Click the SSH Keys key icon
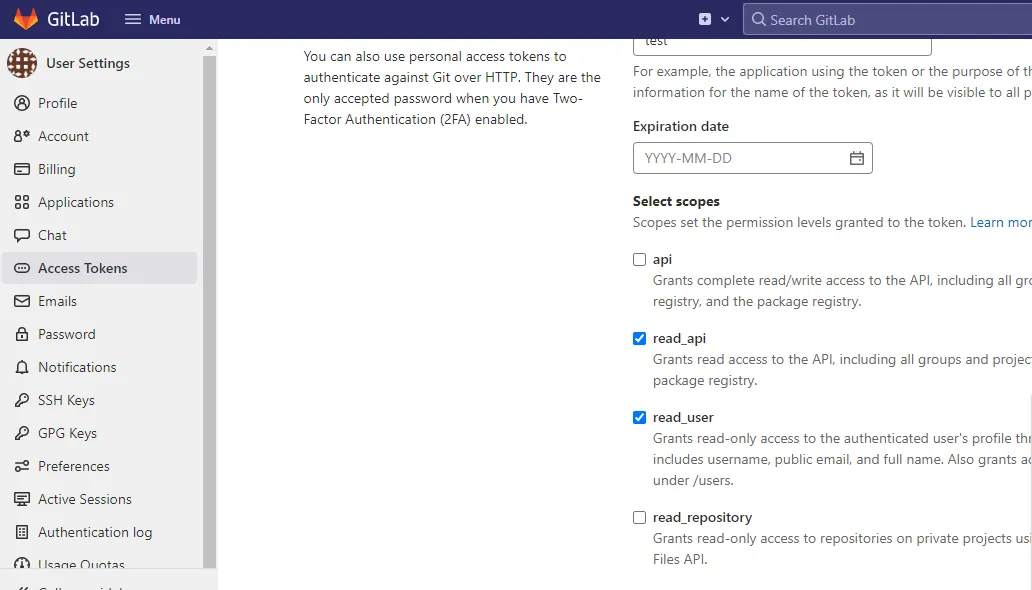1032x590 pixels. click(x=22, y=400)
